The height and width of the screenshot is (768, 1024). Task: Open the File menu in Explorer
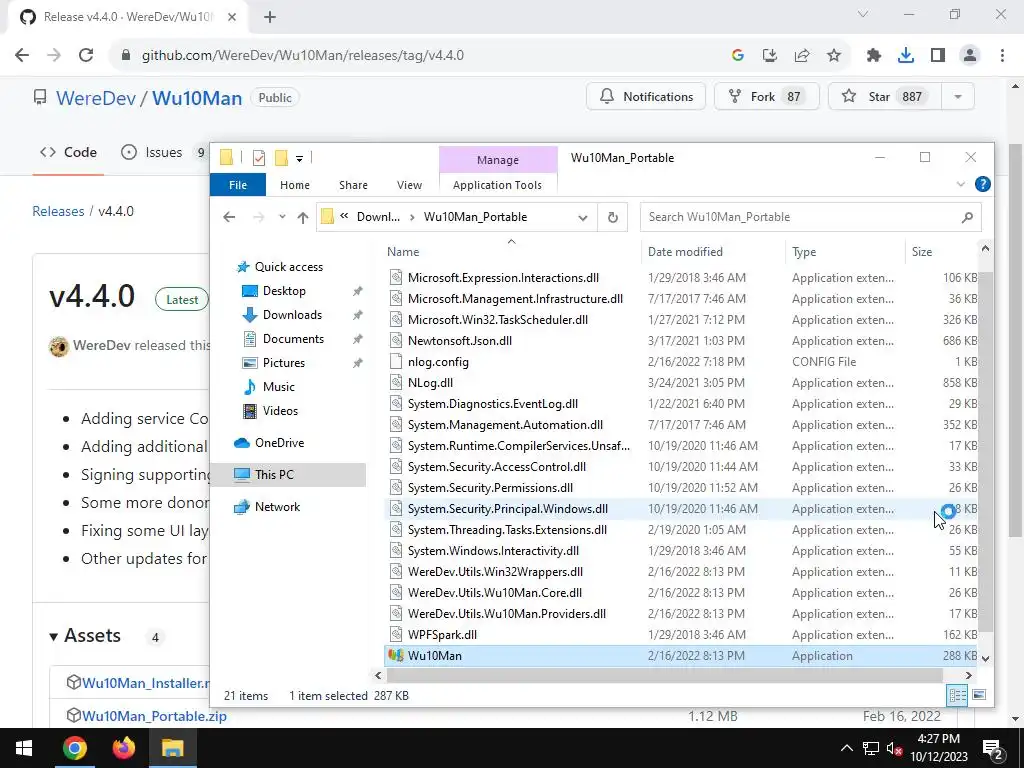238,185
